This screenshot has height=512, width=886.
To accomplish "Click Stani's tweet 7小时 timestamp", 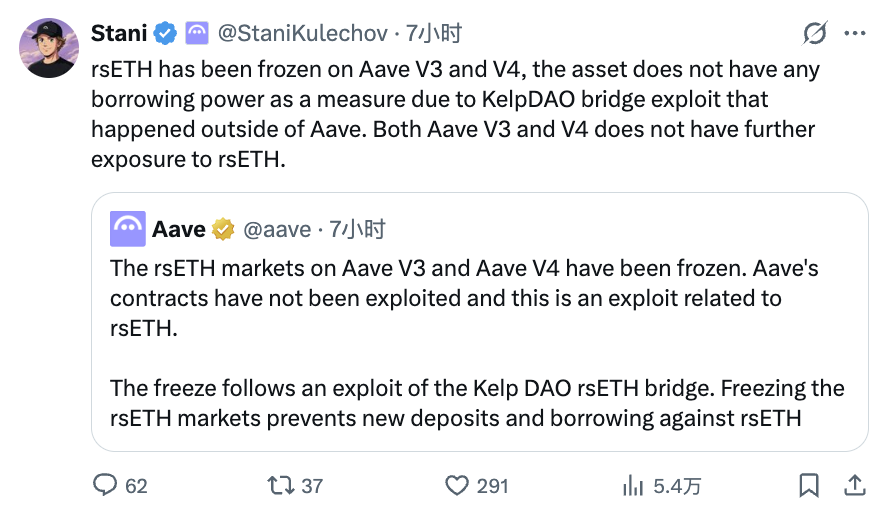I will 434,34.
